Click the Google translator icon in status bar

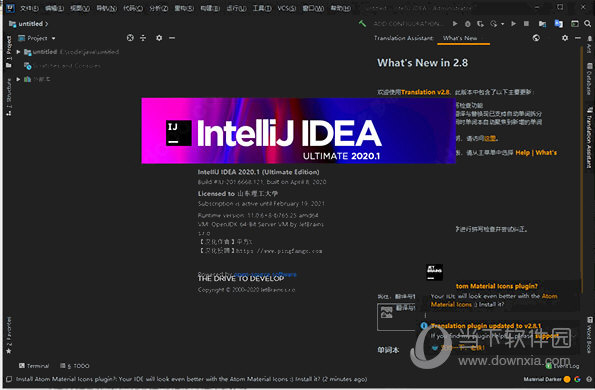[x=578, y=379]
